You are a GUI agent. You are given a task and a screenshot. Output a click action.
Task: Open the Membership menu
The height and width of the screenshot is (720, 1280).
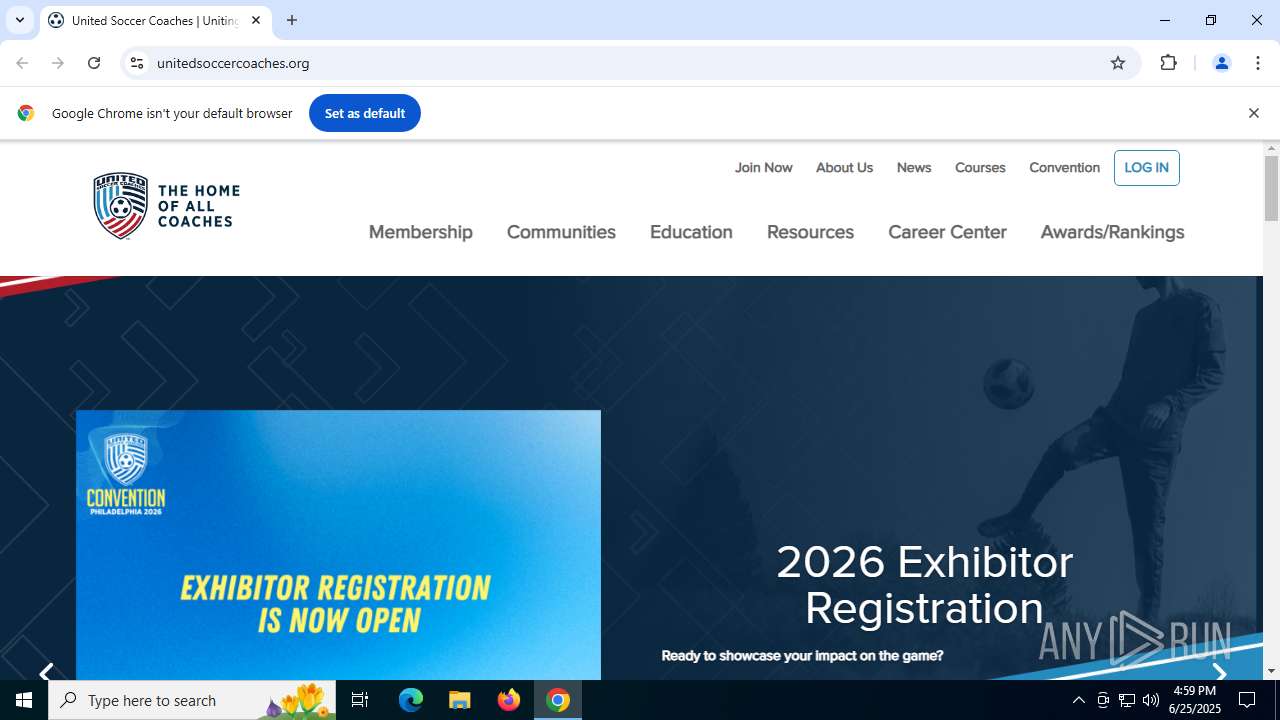coord(421,232)
